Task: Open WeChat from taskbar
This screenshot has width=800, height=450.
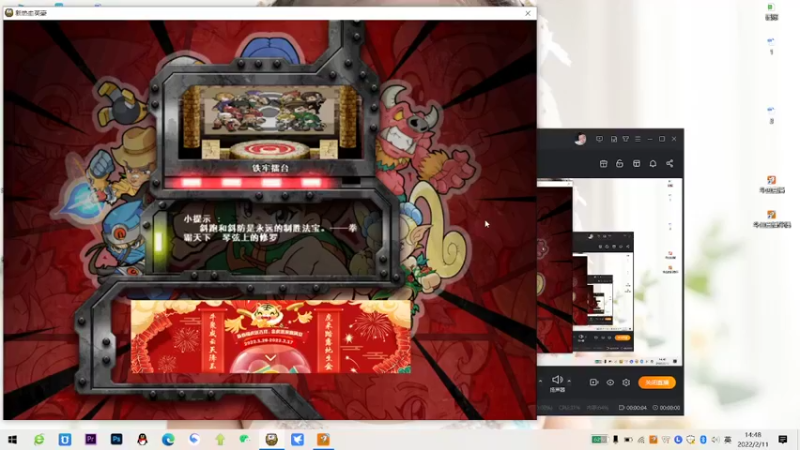Action: 245,439
